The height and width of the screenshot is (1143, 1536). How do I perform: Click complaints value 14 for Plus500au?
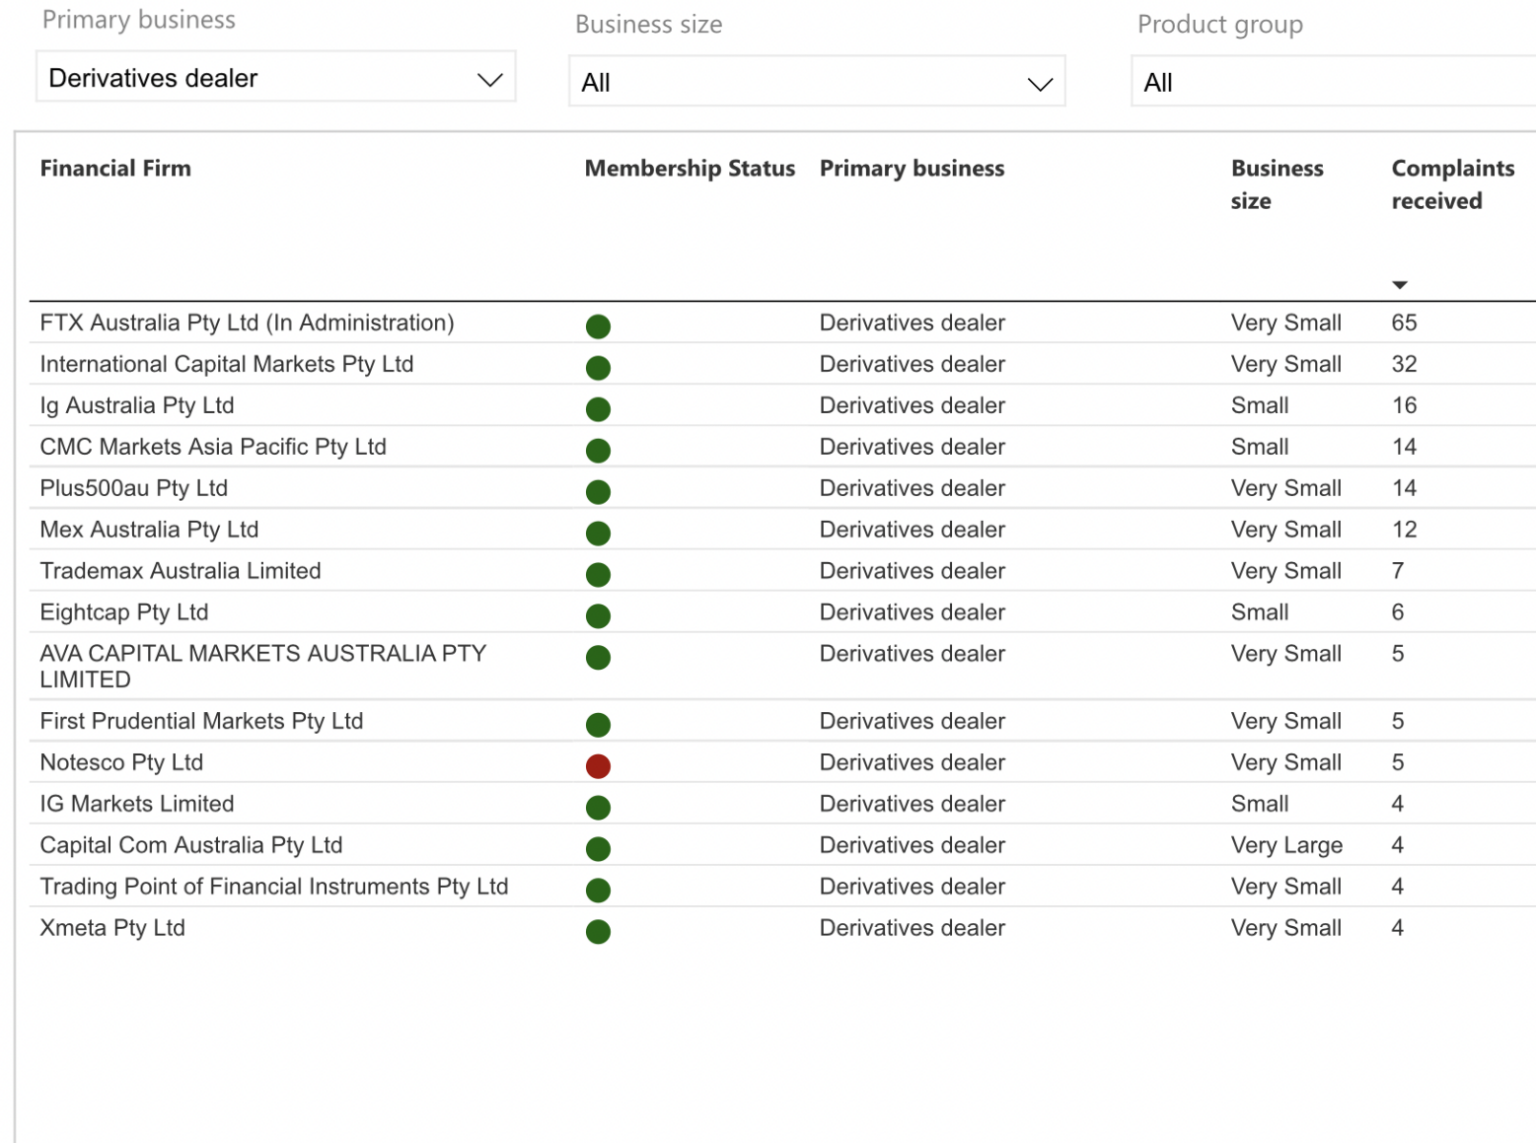coord(1404,488)
